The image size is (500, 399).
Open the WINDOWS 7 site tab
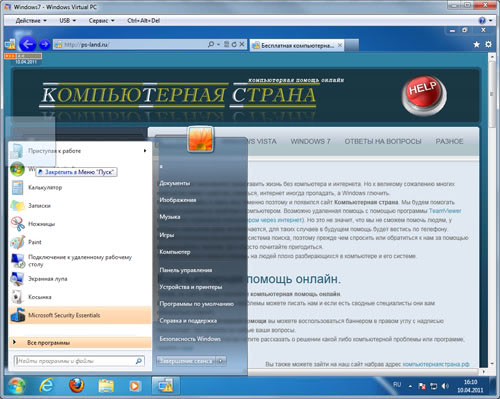tap(310, 141)
